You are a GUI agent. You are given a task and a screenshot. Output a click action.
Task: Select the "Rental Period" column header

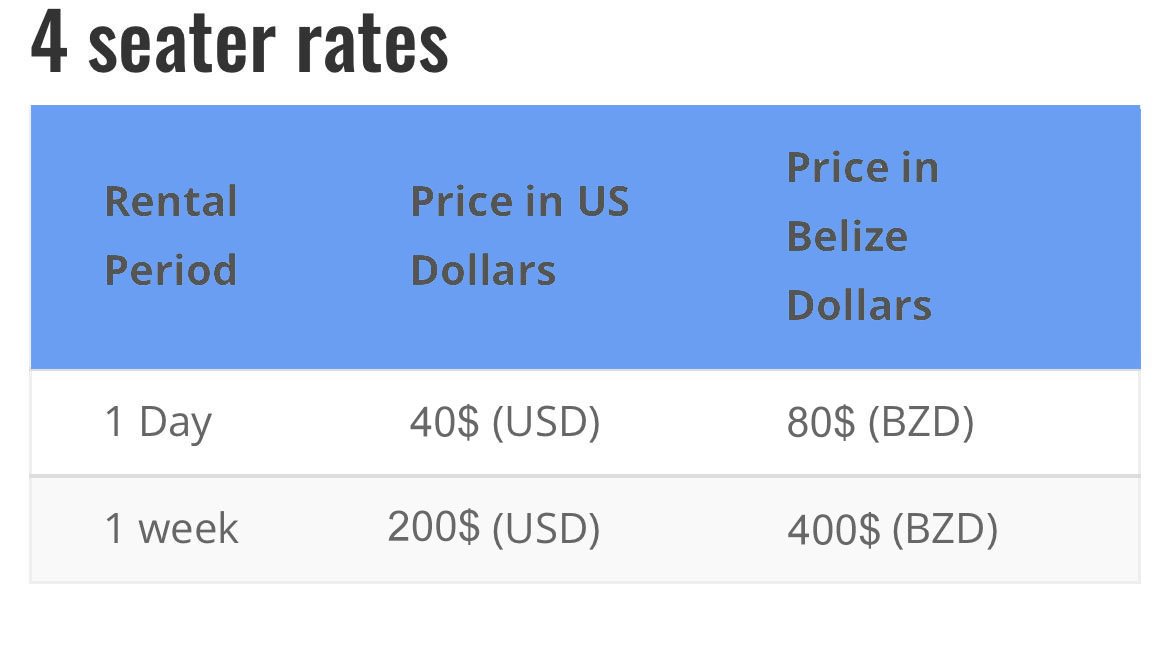[x=171, y=236]
